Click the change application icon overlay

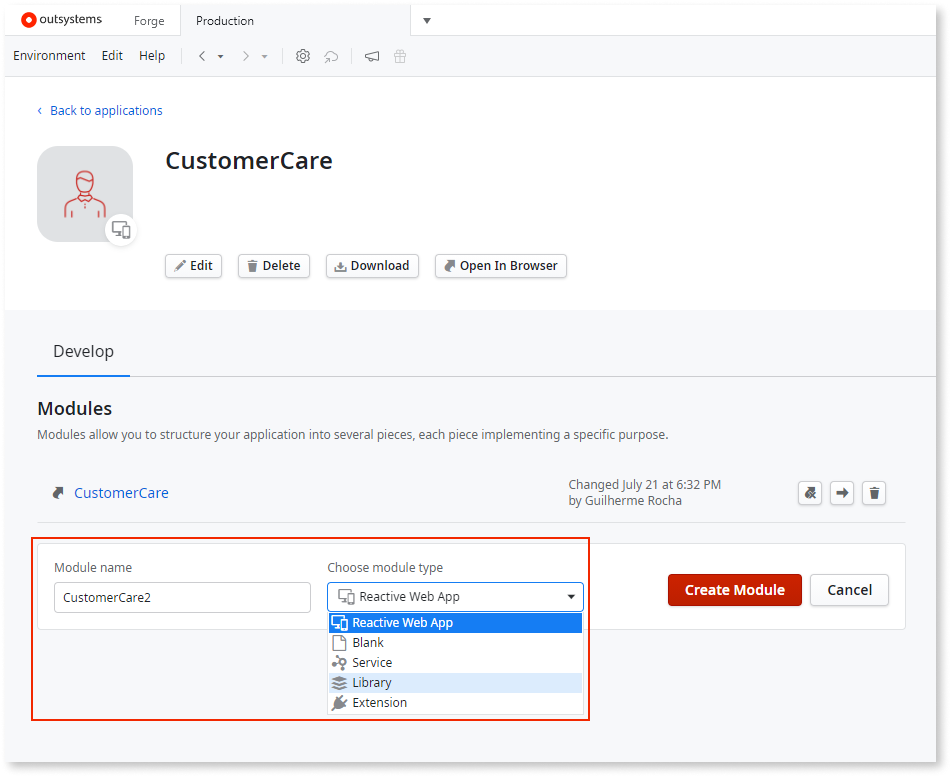pos(121,230)
